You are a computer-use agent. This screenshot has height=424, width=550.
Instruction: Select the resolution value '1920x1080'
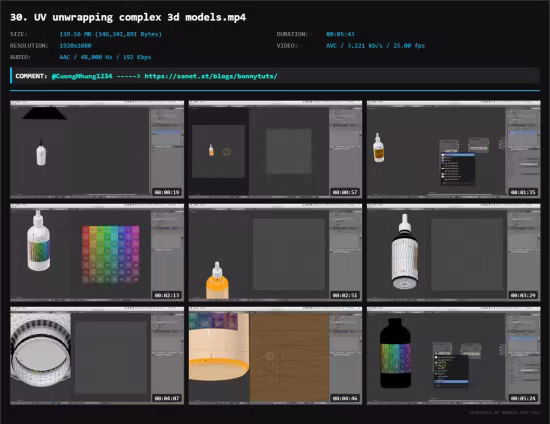[x=75, y=46]
